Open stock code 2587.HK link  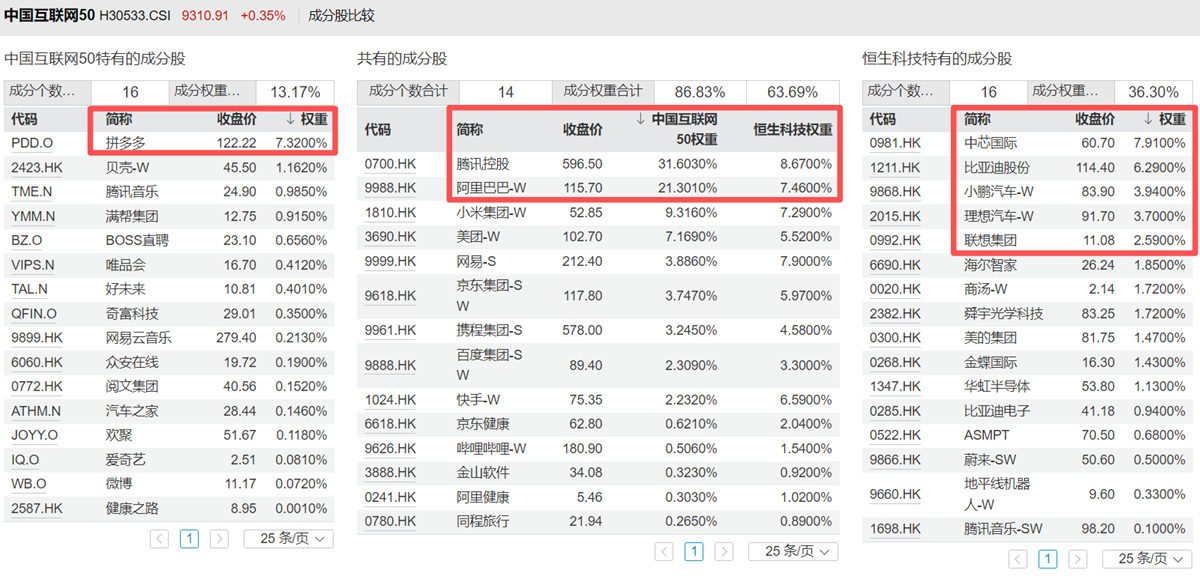point(36,508)
